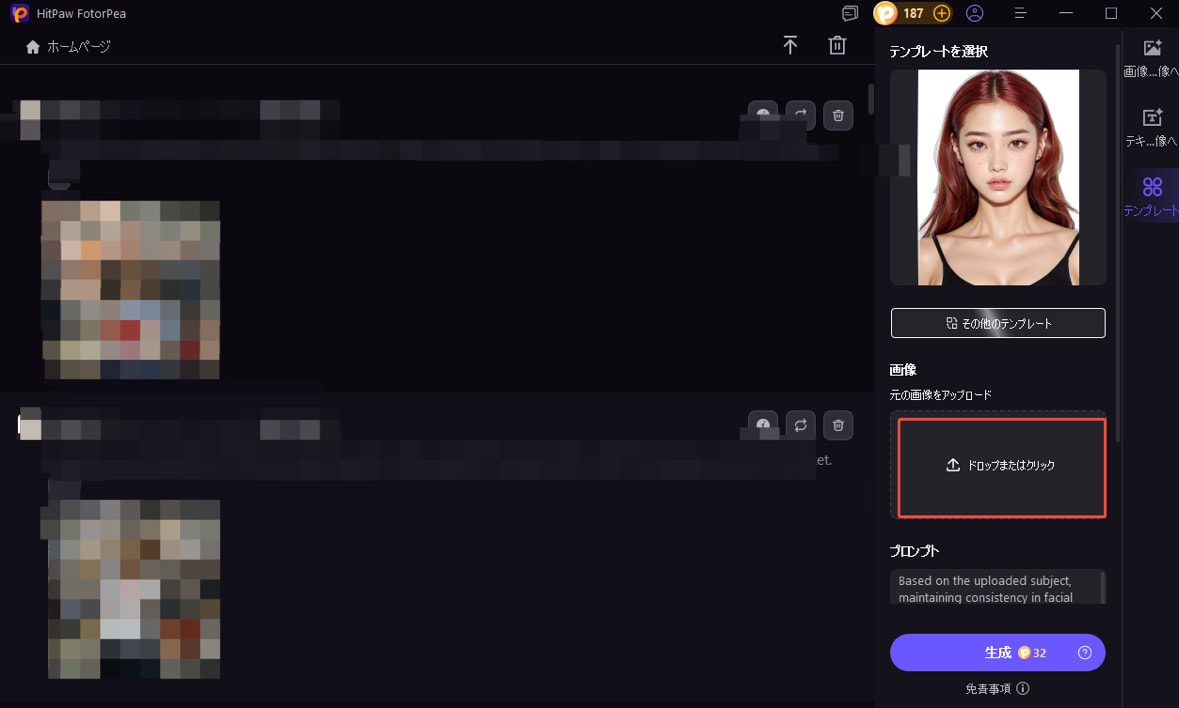Viewport: 1179px width, 708px height.
Task: Click the info icon next to 免責事項
Action: point(1023,689)
